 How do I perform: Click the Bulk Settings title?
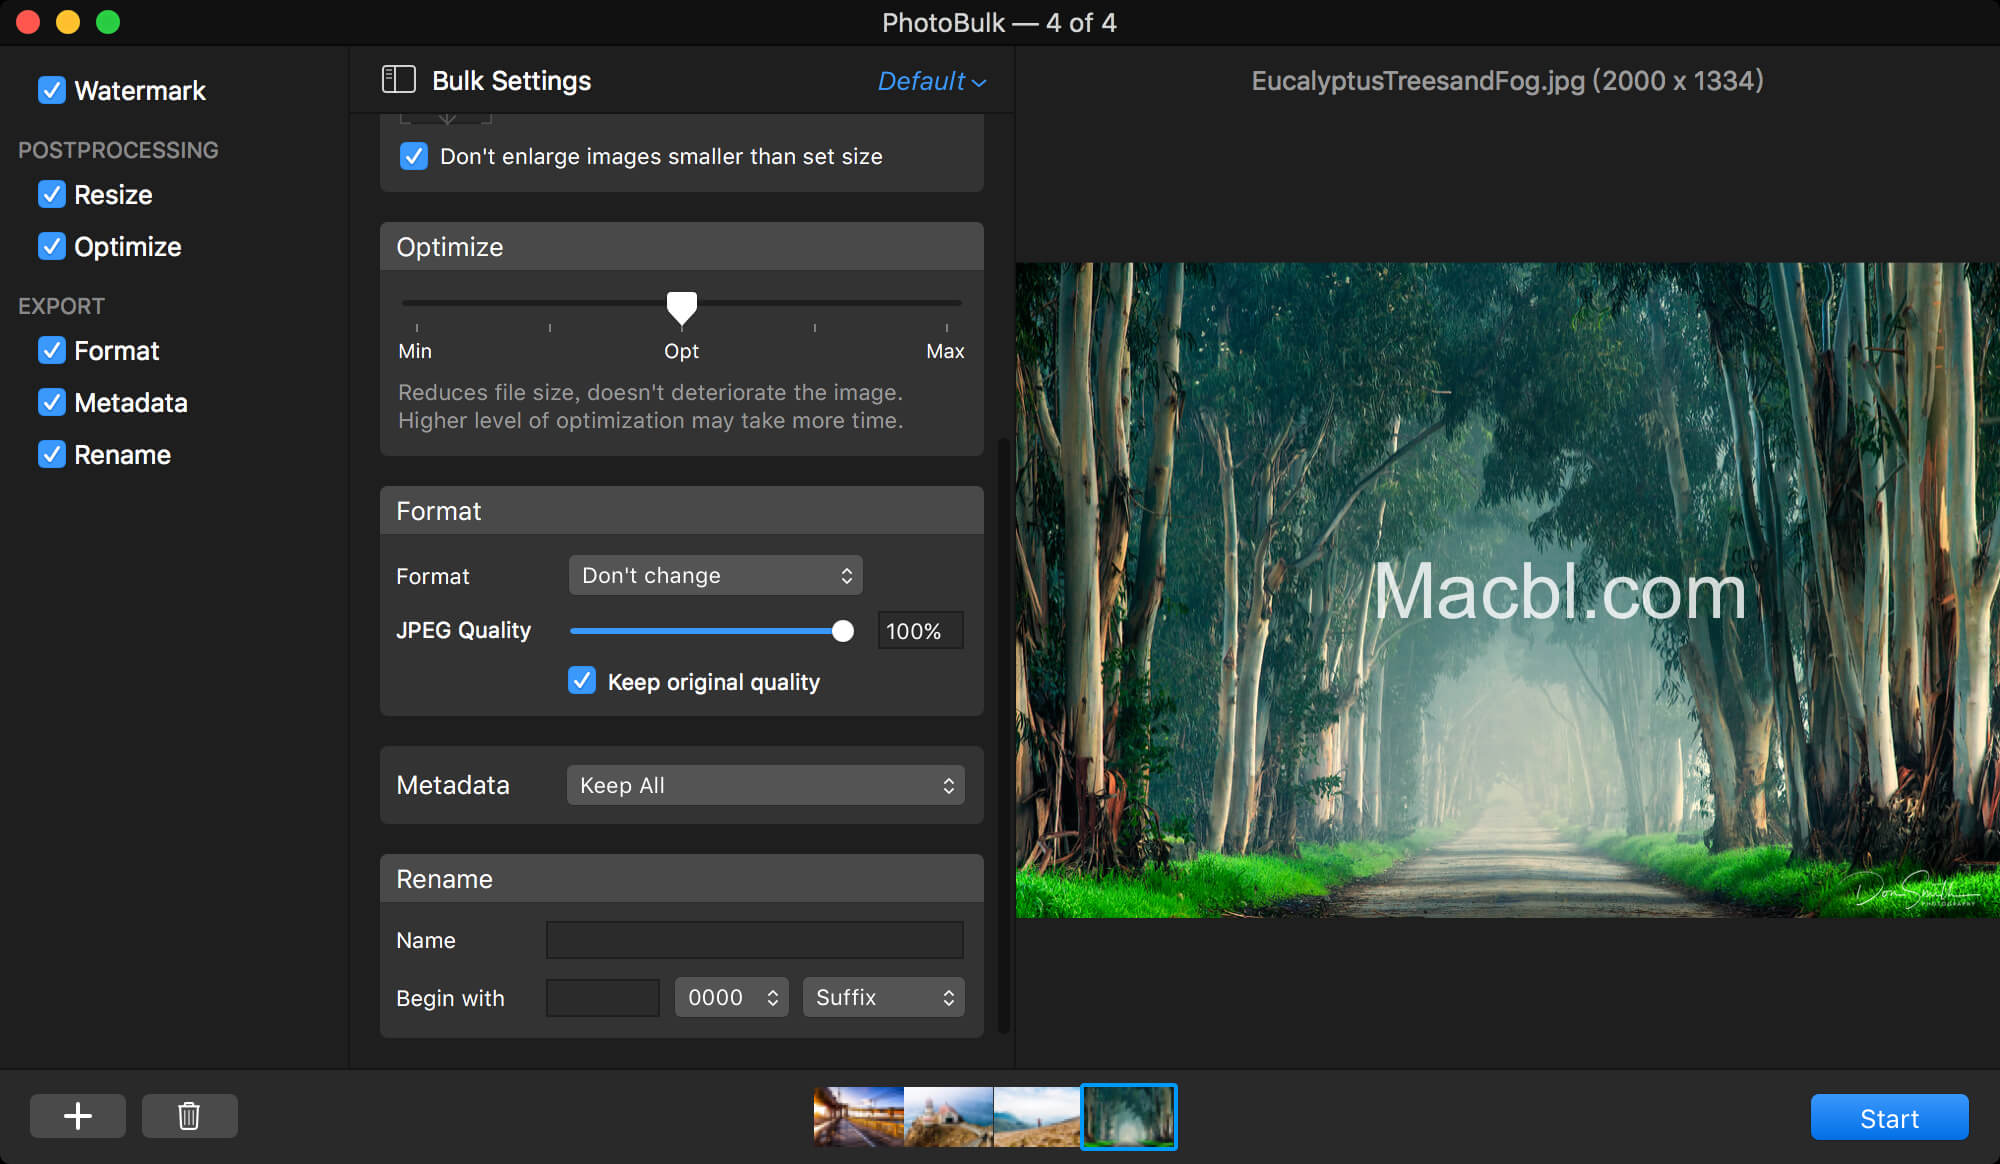click(x=511, y=81)
